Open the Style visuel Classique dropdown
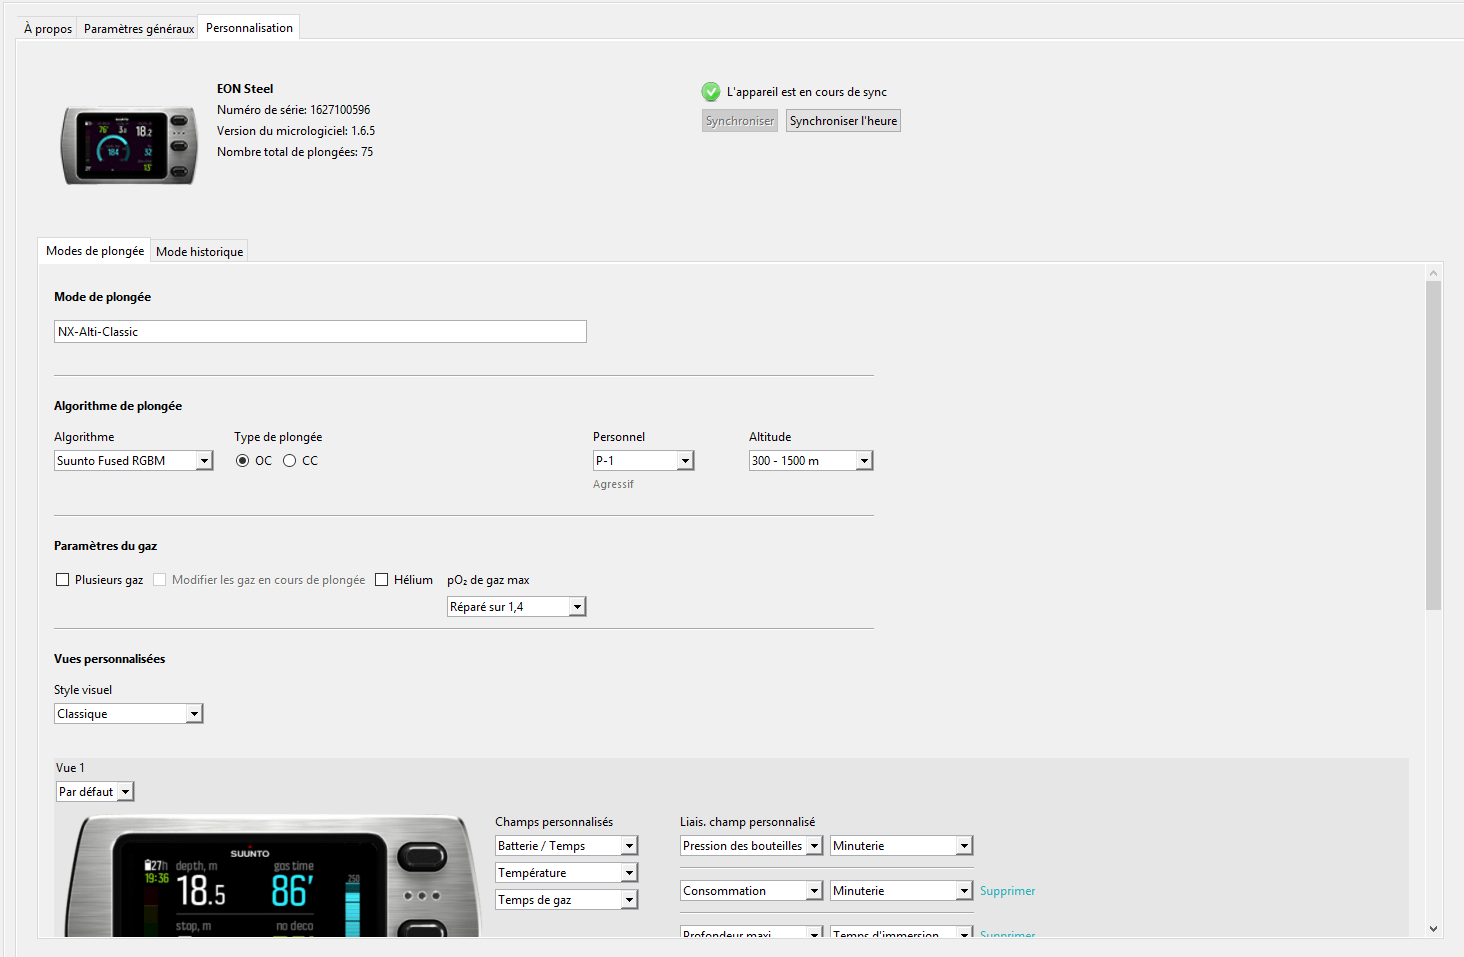1464x957 pixels. click(x=129, y=714)
